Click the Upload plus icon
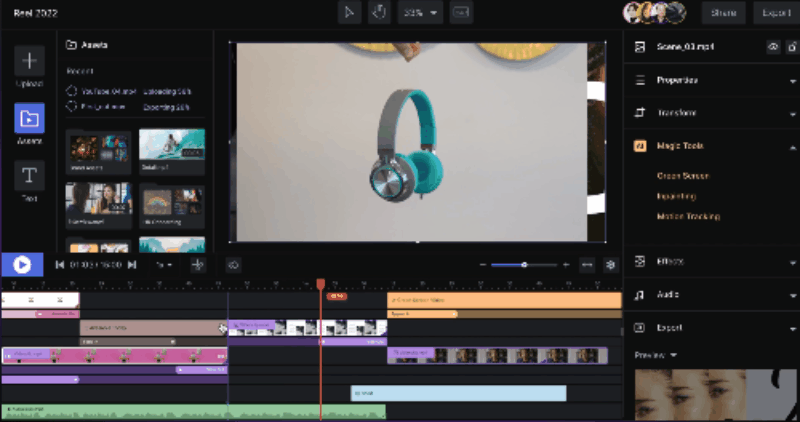Image resolution: width=800 pixels, height=422 pixels. coord(29,61)
